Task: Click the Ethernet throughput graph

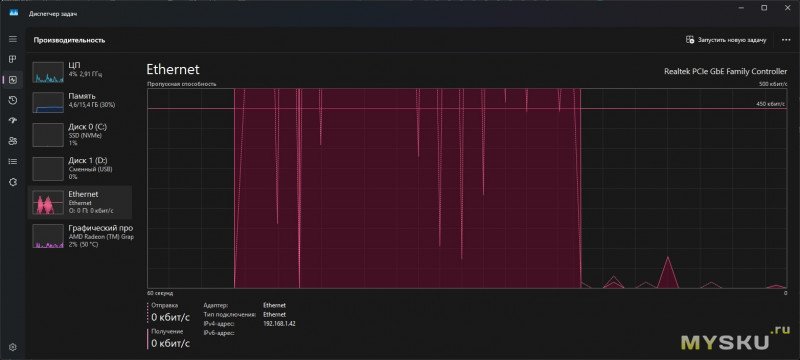Action: [467, 188]
